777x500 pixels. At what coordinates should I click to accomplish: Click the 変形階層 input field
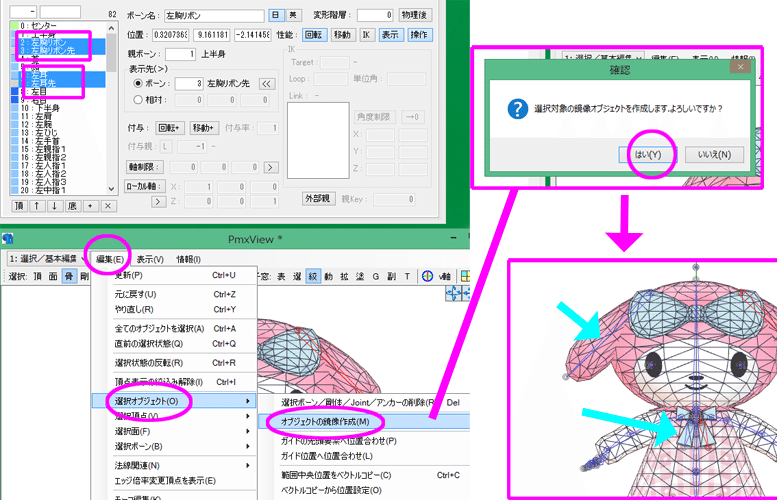tap(375, 15)
